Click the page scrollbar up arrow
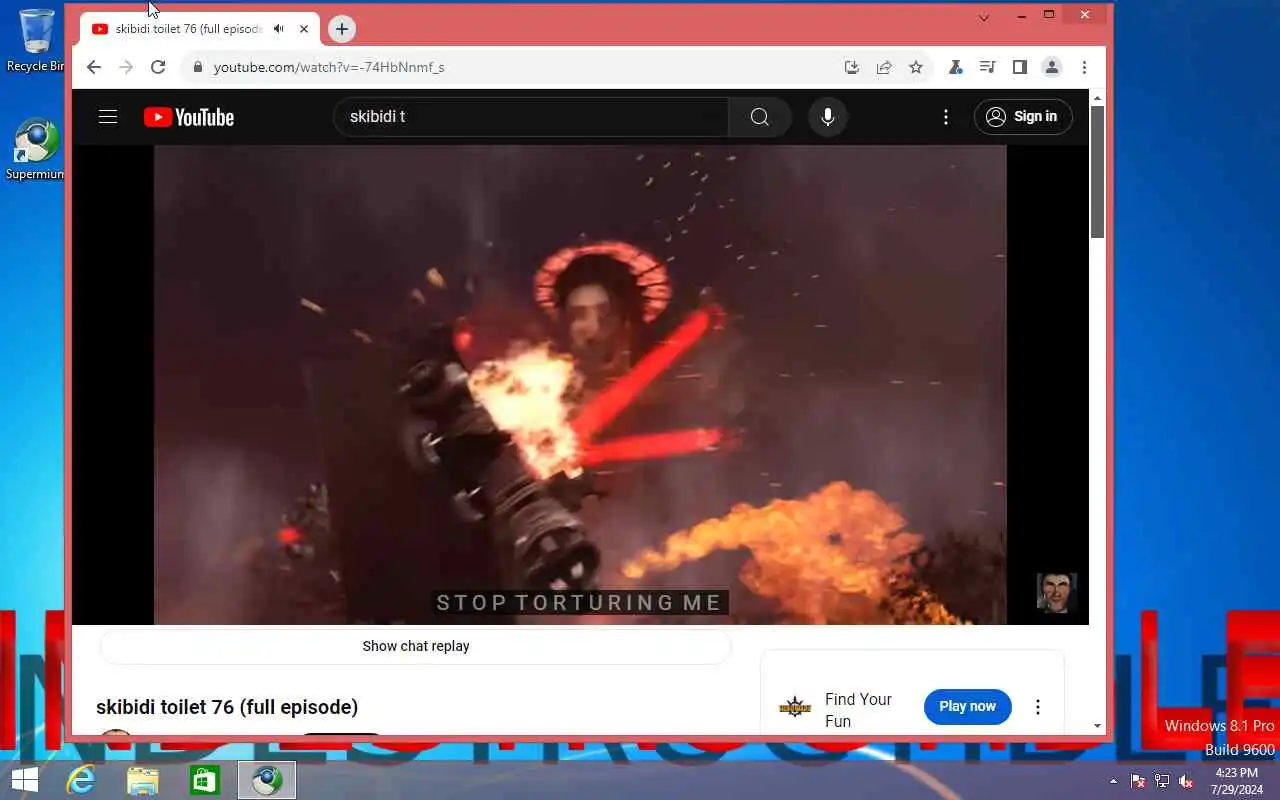The height and width of the screenshot is (800, 1280). [x=1097, y=98]
